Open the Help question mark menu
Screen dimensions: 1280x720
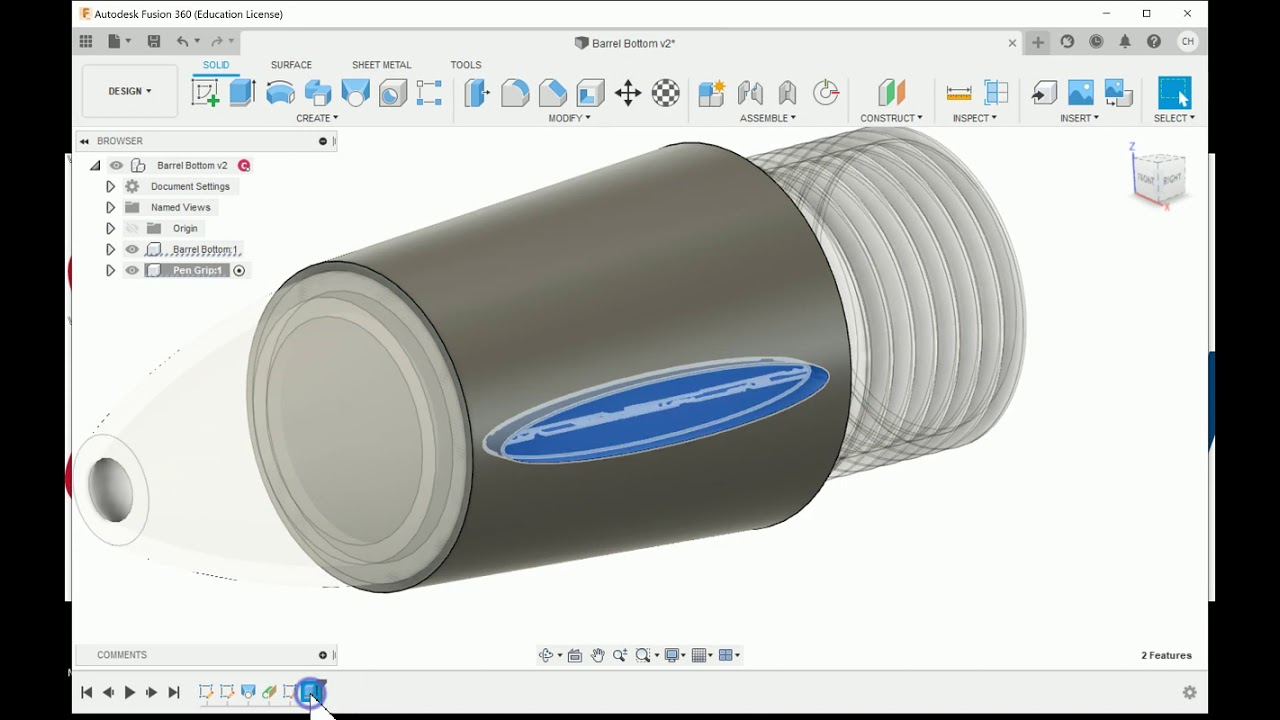pyautogui.click(x=1154, y=41)
